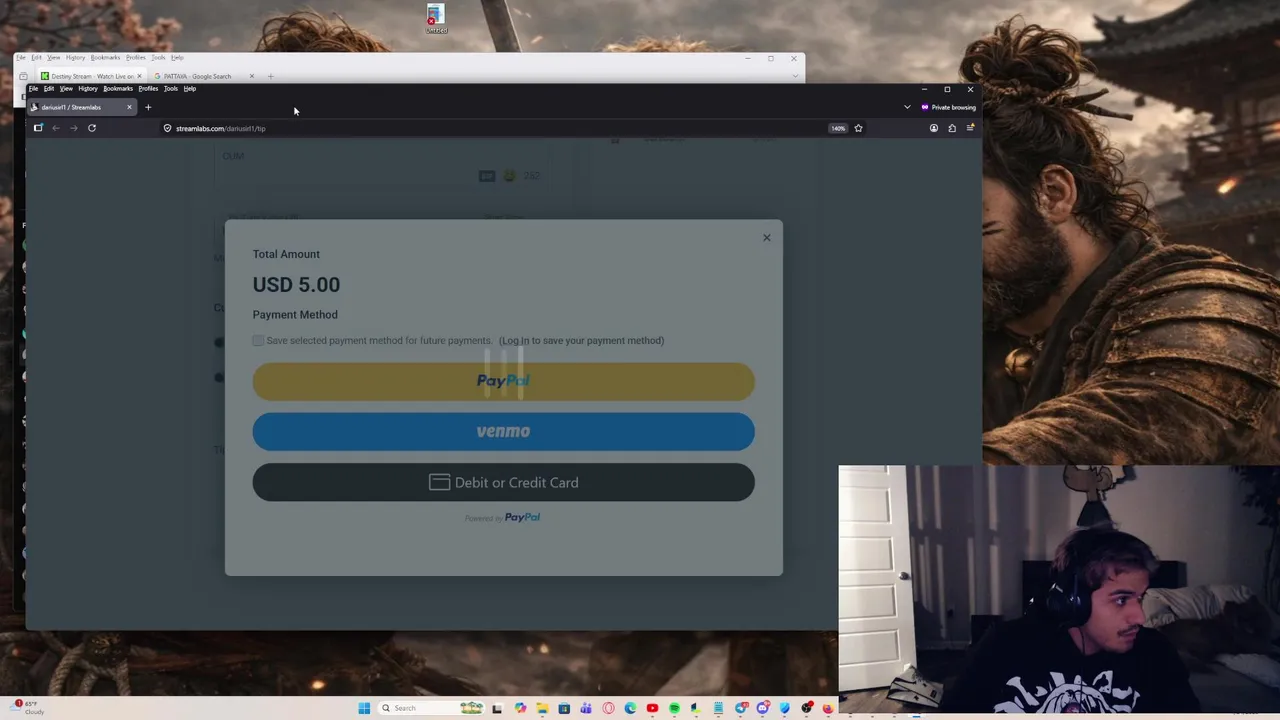The height and width of the screenshot is (720, 1280).
Task: Click the taskbar Search box
Action: click(432, 708)
